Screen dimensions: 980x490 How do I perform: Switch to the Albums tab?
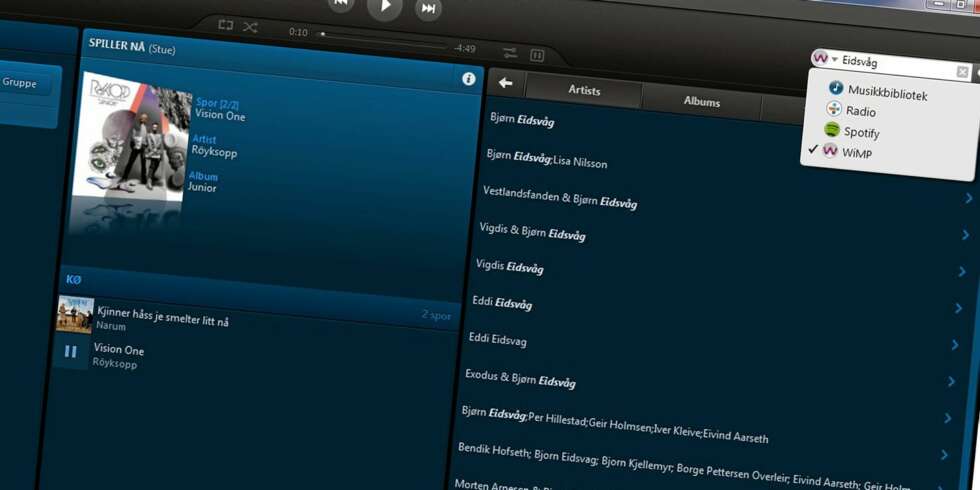click(x=701, y=102)
